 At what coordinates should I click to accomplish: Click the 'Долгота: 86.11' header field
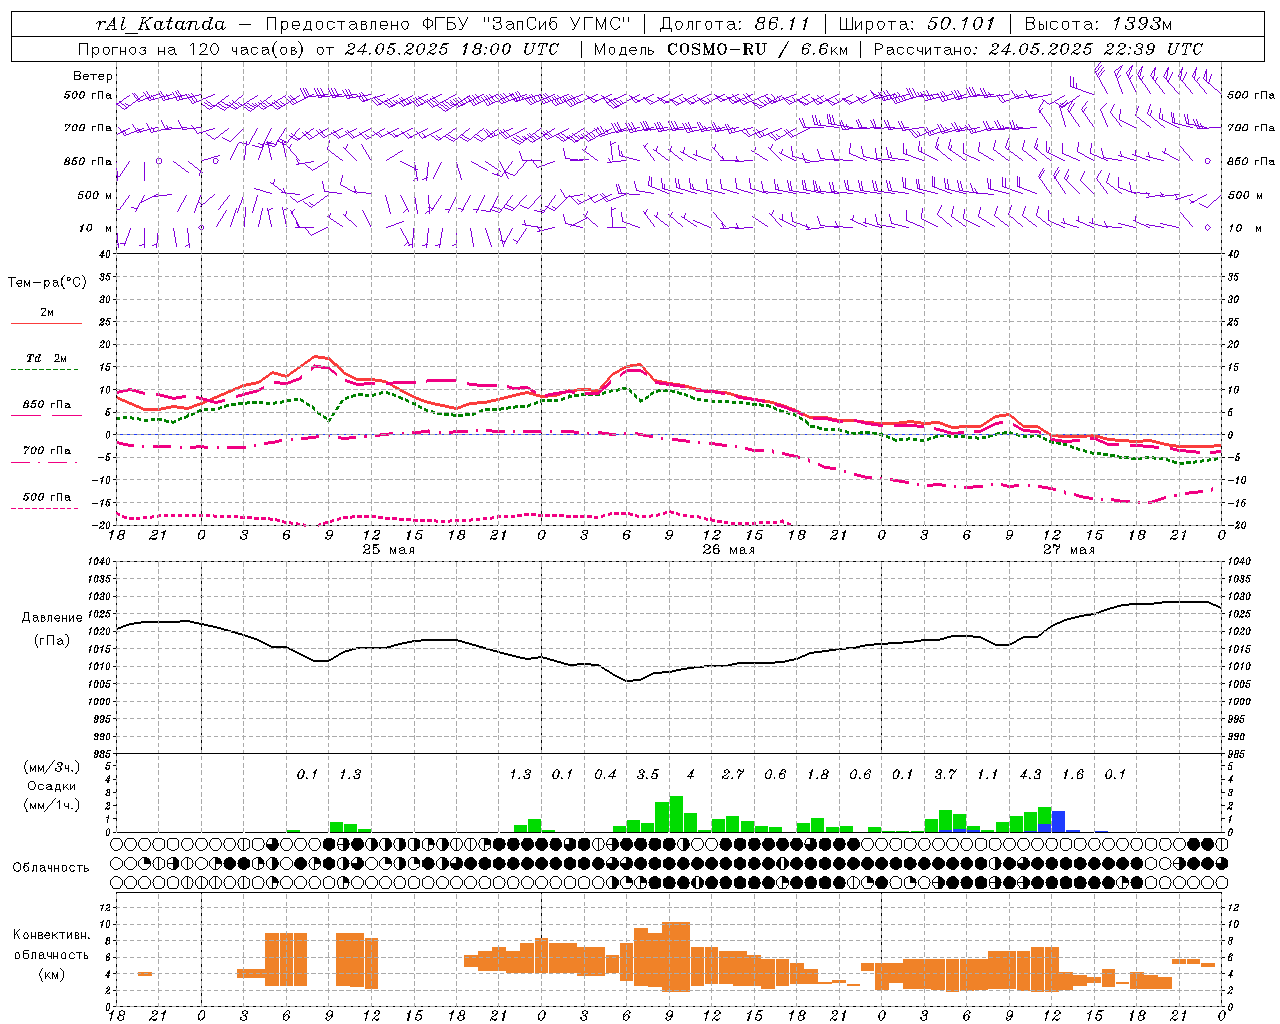[734, 24]
